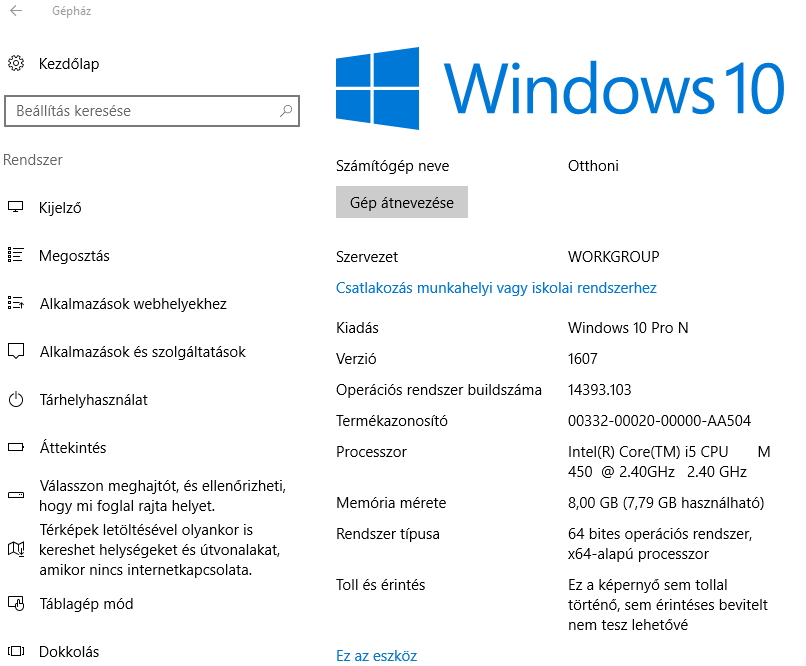Click the Gép átnevezése button
This screenshot has width=806, height=666.
pyautogui.click(x=402, y=202)
